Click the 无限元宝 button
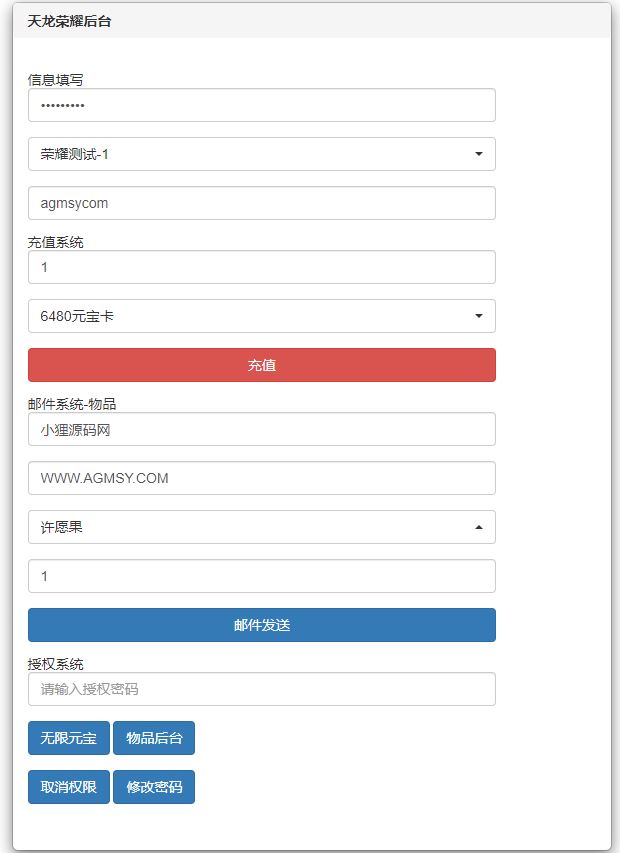The image size is (620, 853). point(69,738)
